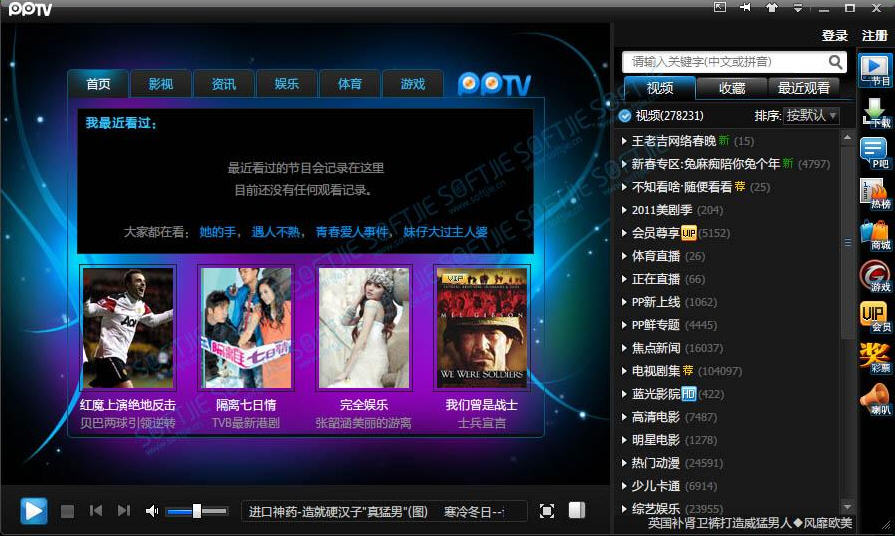Image resolution: width=895 pixels, height=536 pixels.
Task: Select the 最近观看 recent tab
Action: [x=804, y=88]
